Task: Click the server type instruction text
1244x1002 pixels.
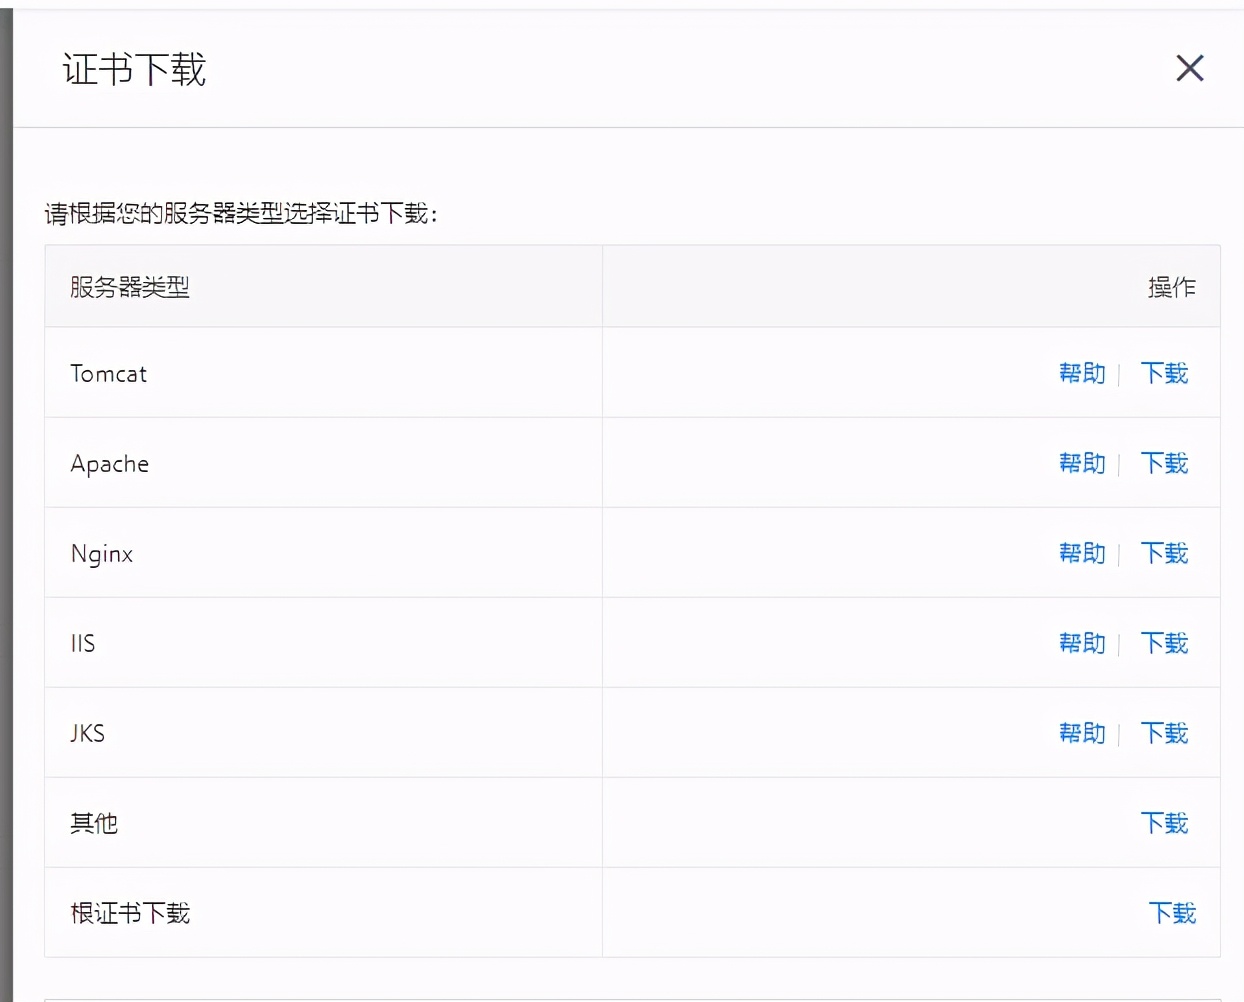Action: pyautogui.click(x=243, y=212)
